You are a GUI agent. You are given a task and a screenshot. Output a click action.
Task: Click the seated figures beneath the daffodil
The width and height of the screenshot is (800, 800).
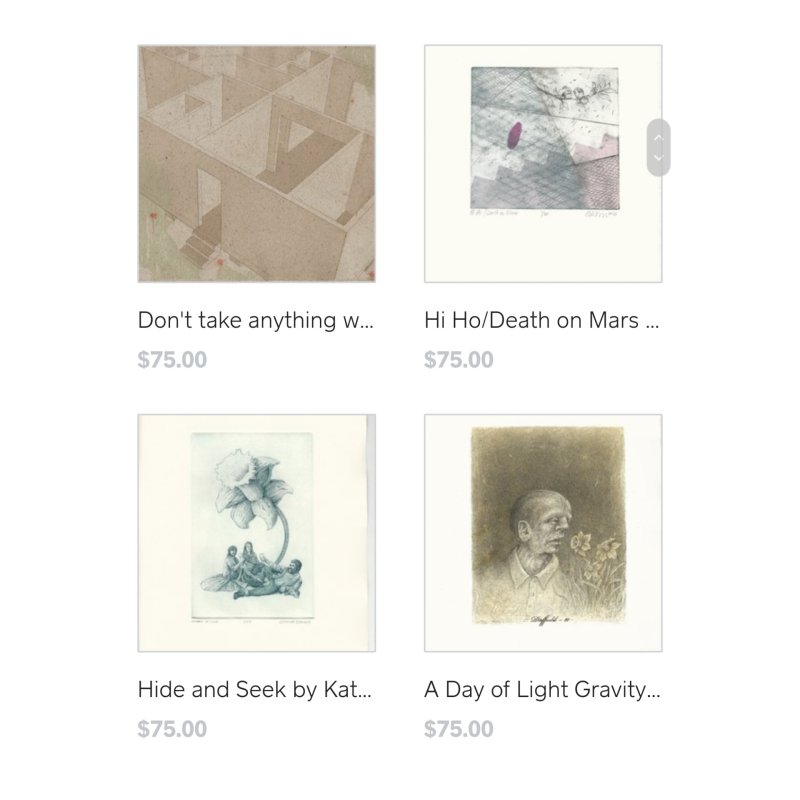click(253, 571)
